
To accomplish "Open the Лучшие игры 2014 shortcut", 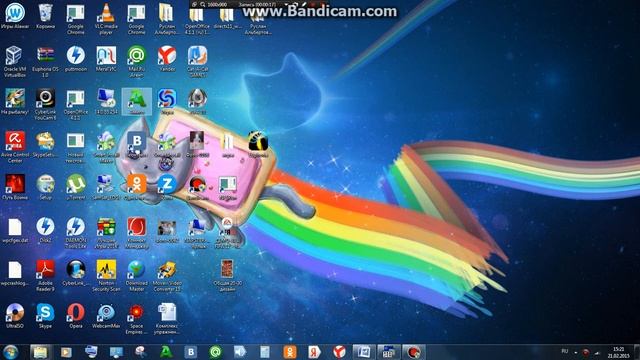I will (x=106, y=233).
